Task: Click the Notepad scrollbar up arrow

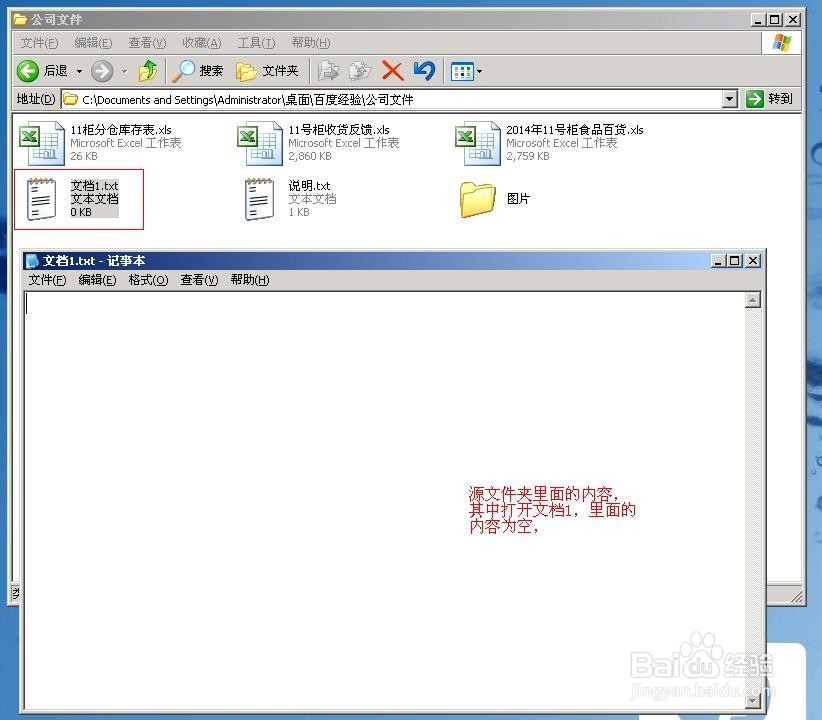Action: point(753,300)
